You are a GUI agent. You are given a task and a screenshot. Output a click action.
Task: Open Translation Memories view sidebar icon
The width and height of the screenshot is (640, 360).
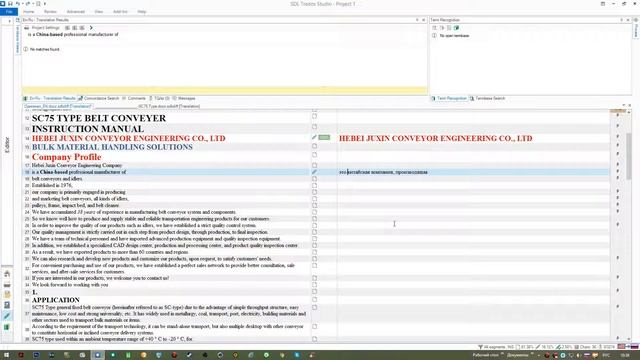pyautogui.click(x=7, y=327)
